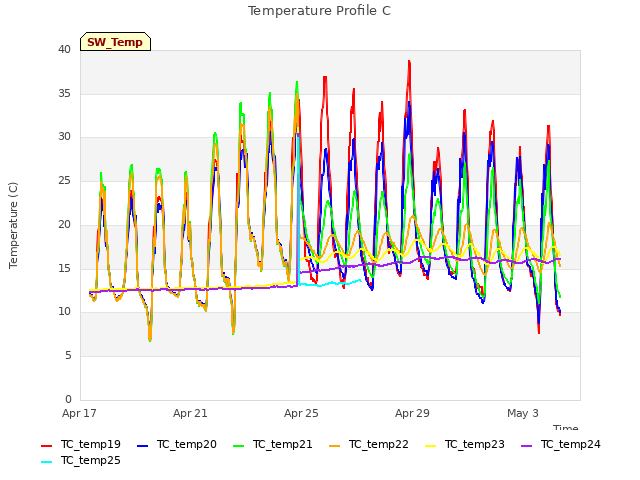640x480 pixels.
Task: Toggle TC_temp24 series in legend
Action: coord(561,444)
